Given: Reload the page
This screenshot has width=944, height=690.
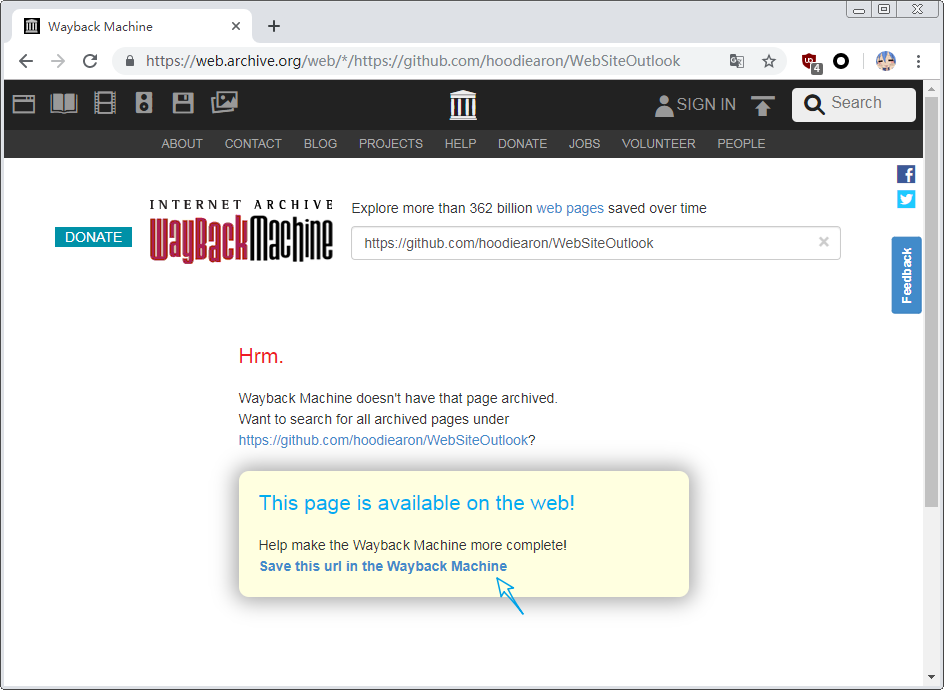Looking at the screenshot, I should tap(90, 61).
